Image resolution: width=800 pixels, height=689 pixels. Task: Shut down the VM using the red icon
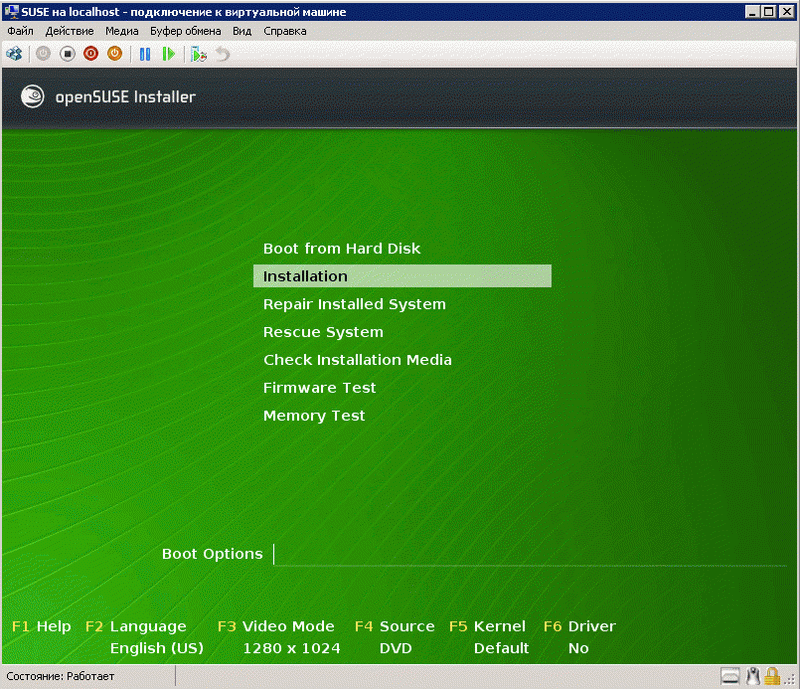coord(91,54)
